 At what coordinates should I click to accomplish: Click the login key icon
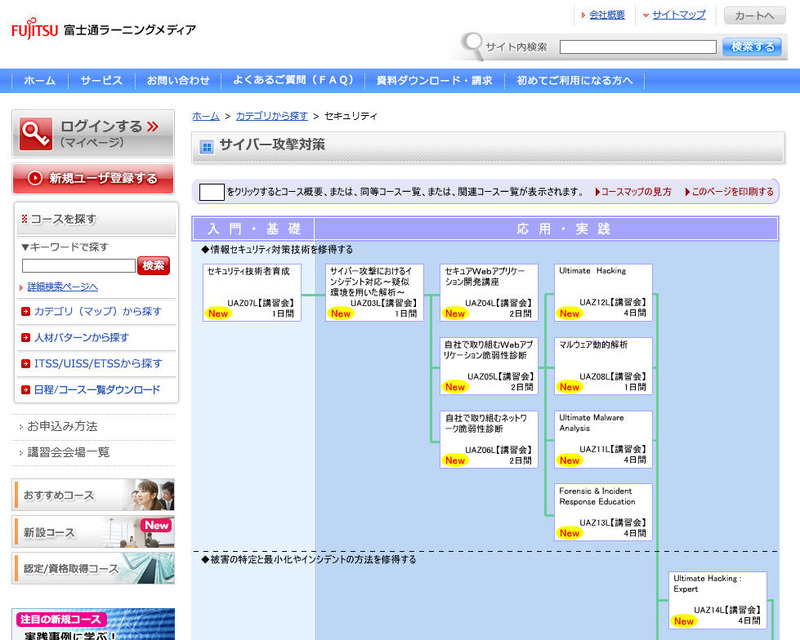click(36, 133)
